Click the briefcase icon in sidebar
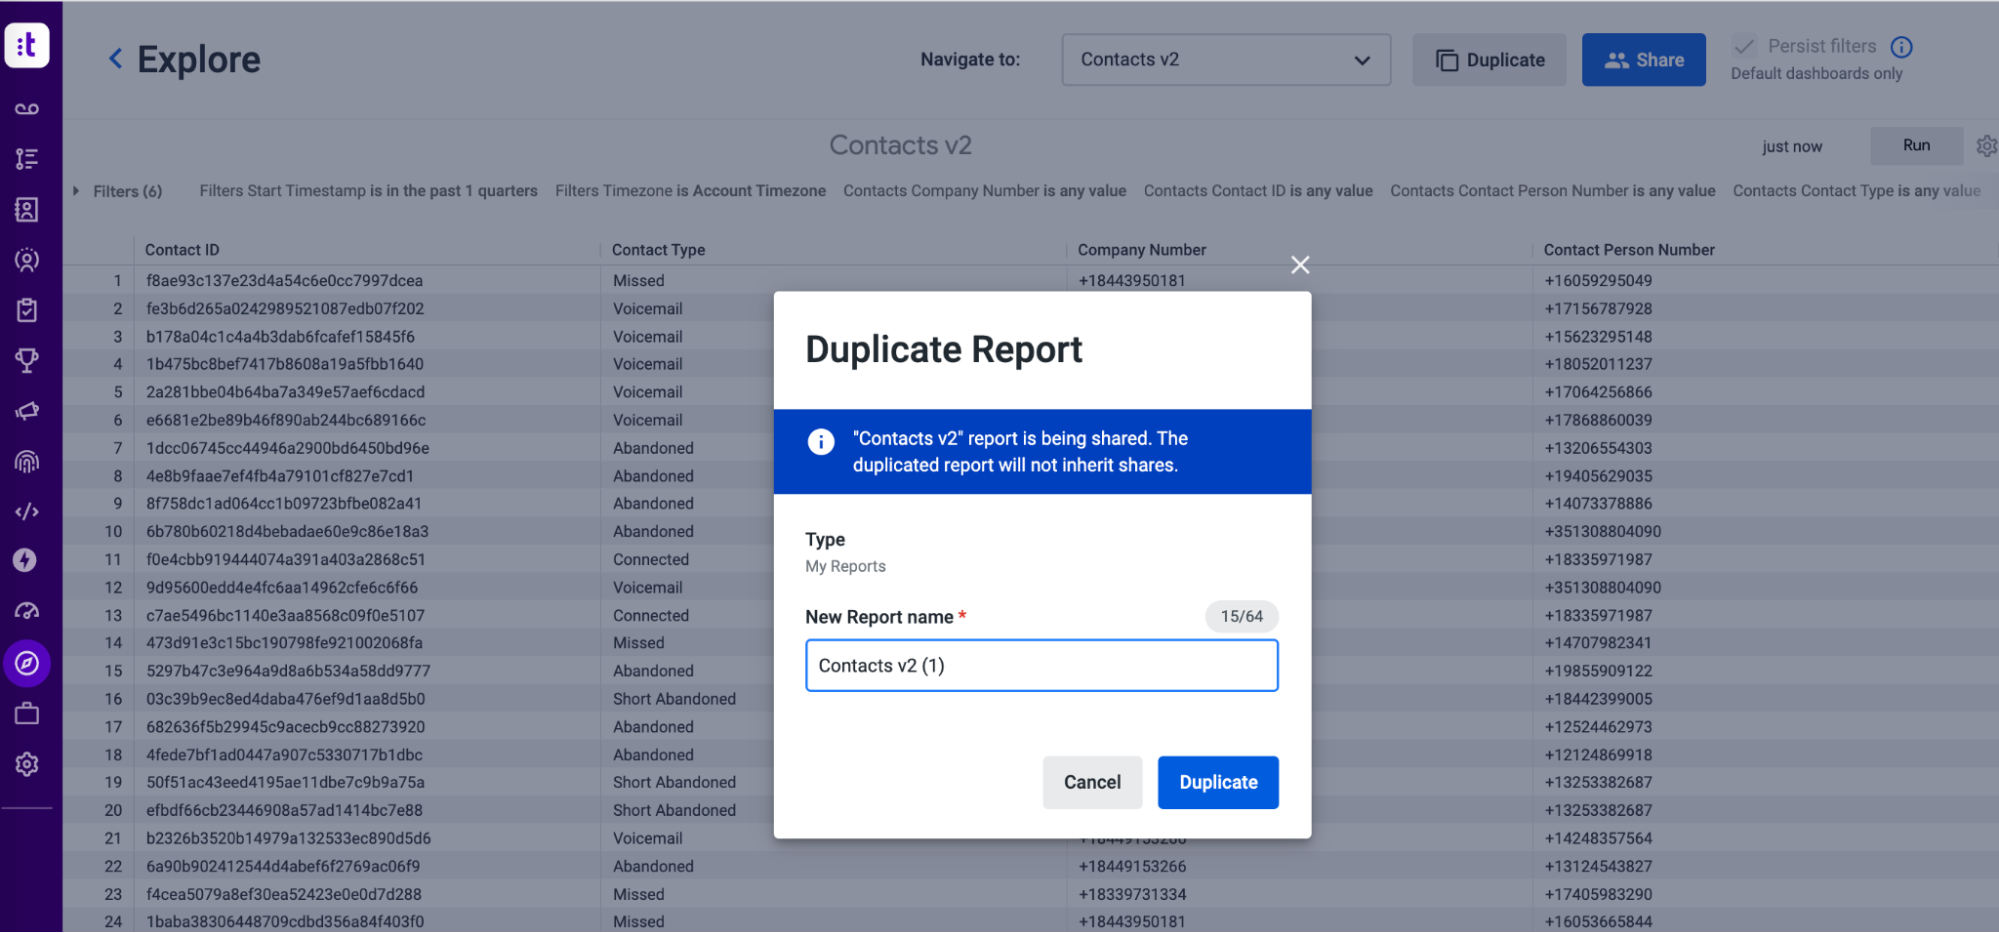Viewport: 1999px width, 933px height. click(x=27, y=713)
